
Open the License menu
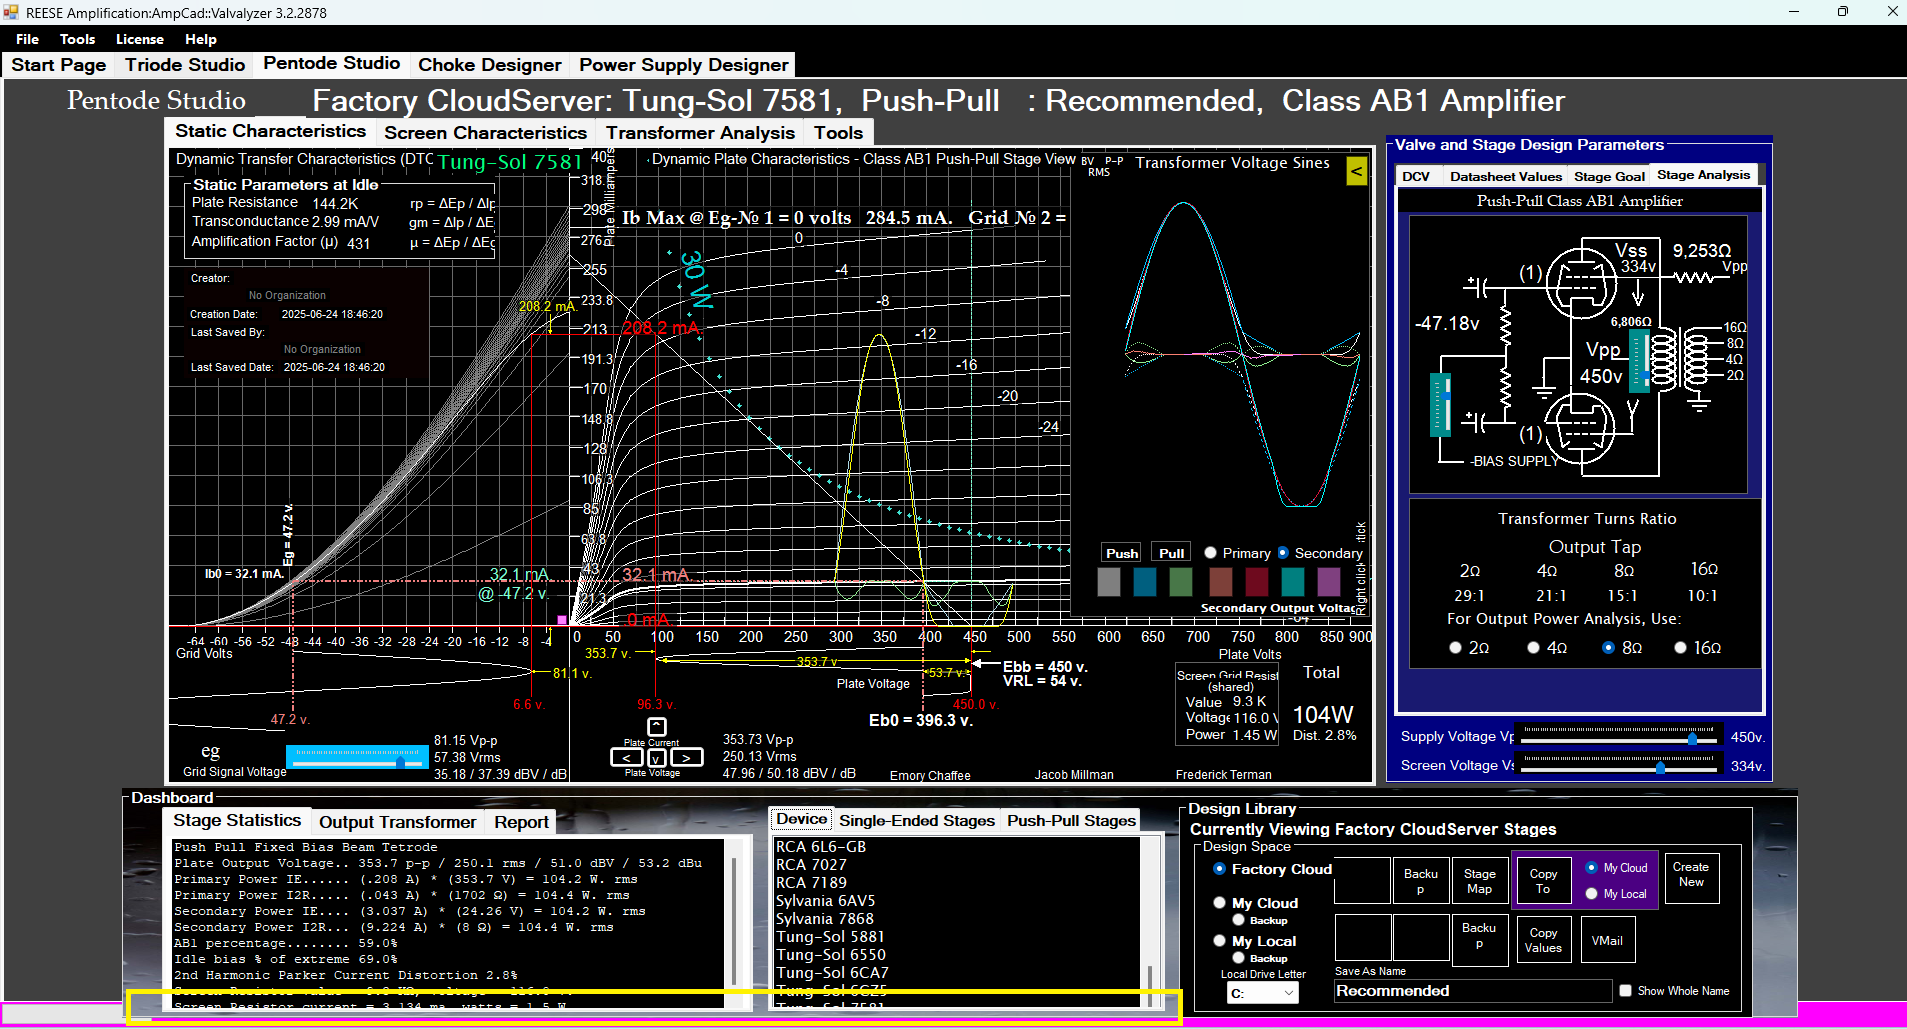tap(139, 39)
